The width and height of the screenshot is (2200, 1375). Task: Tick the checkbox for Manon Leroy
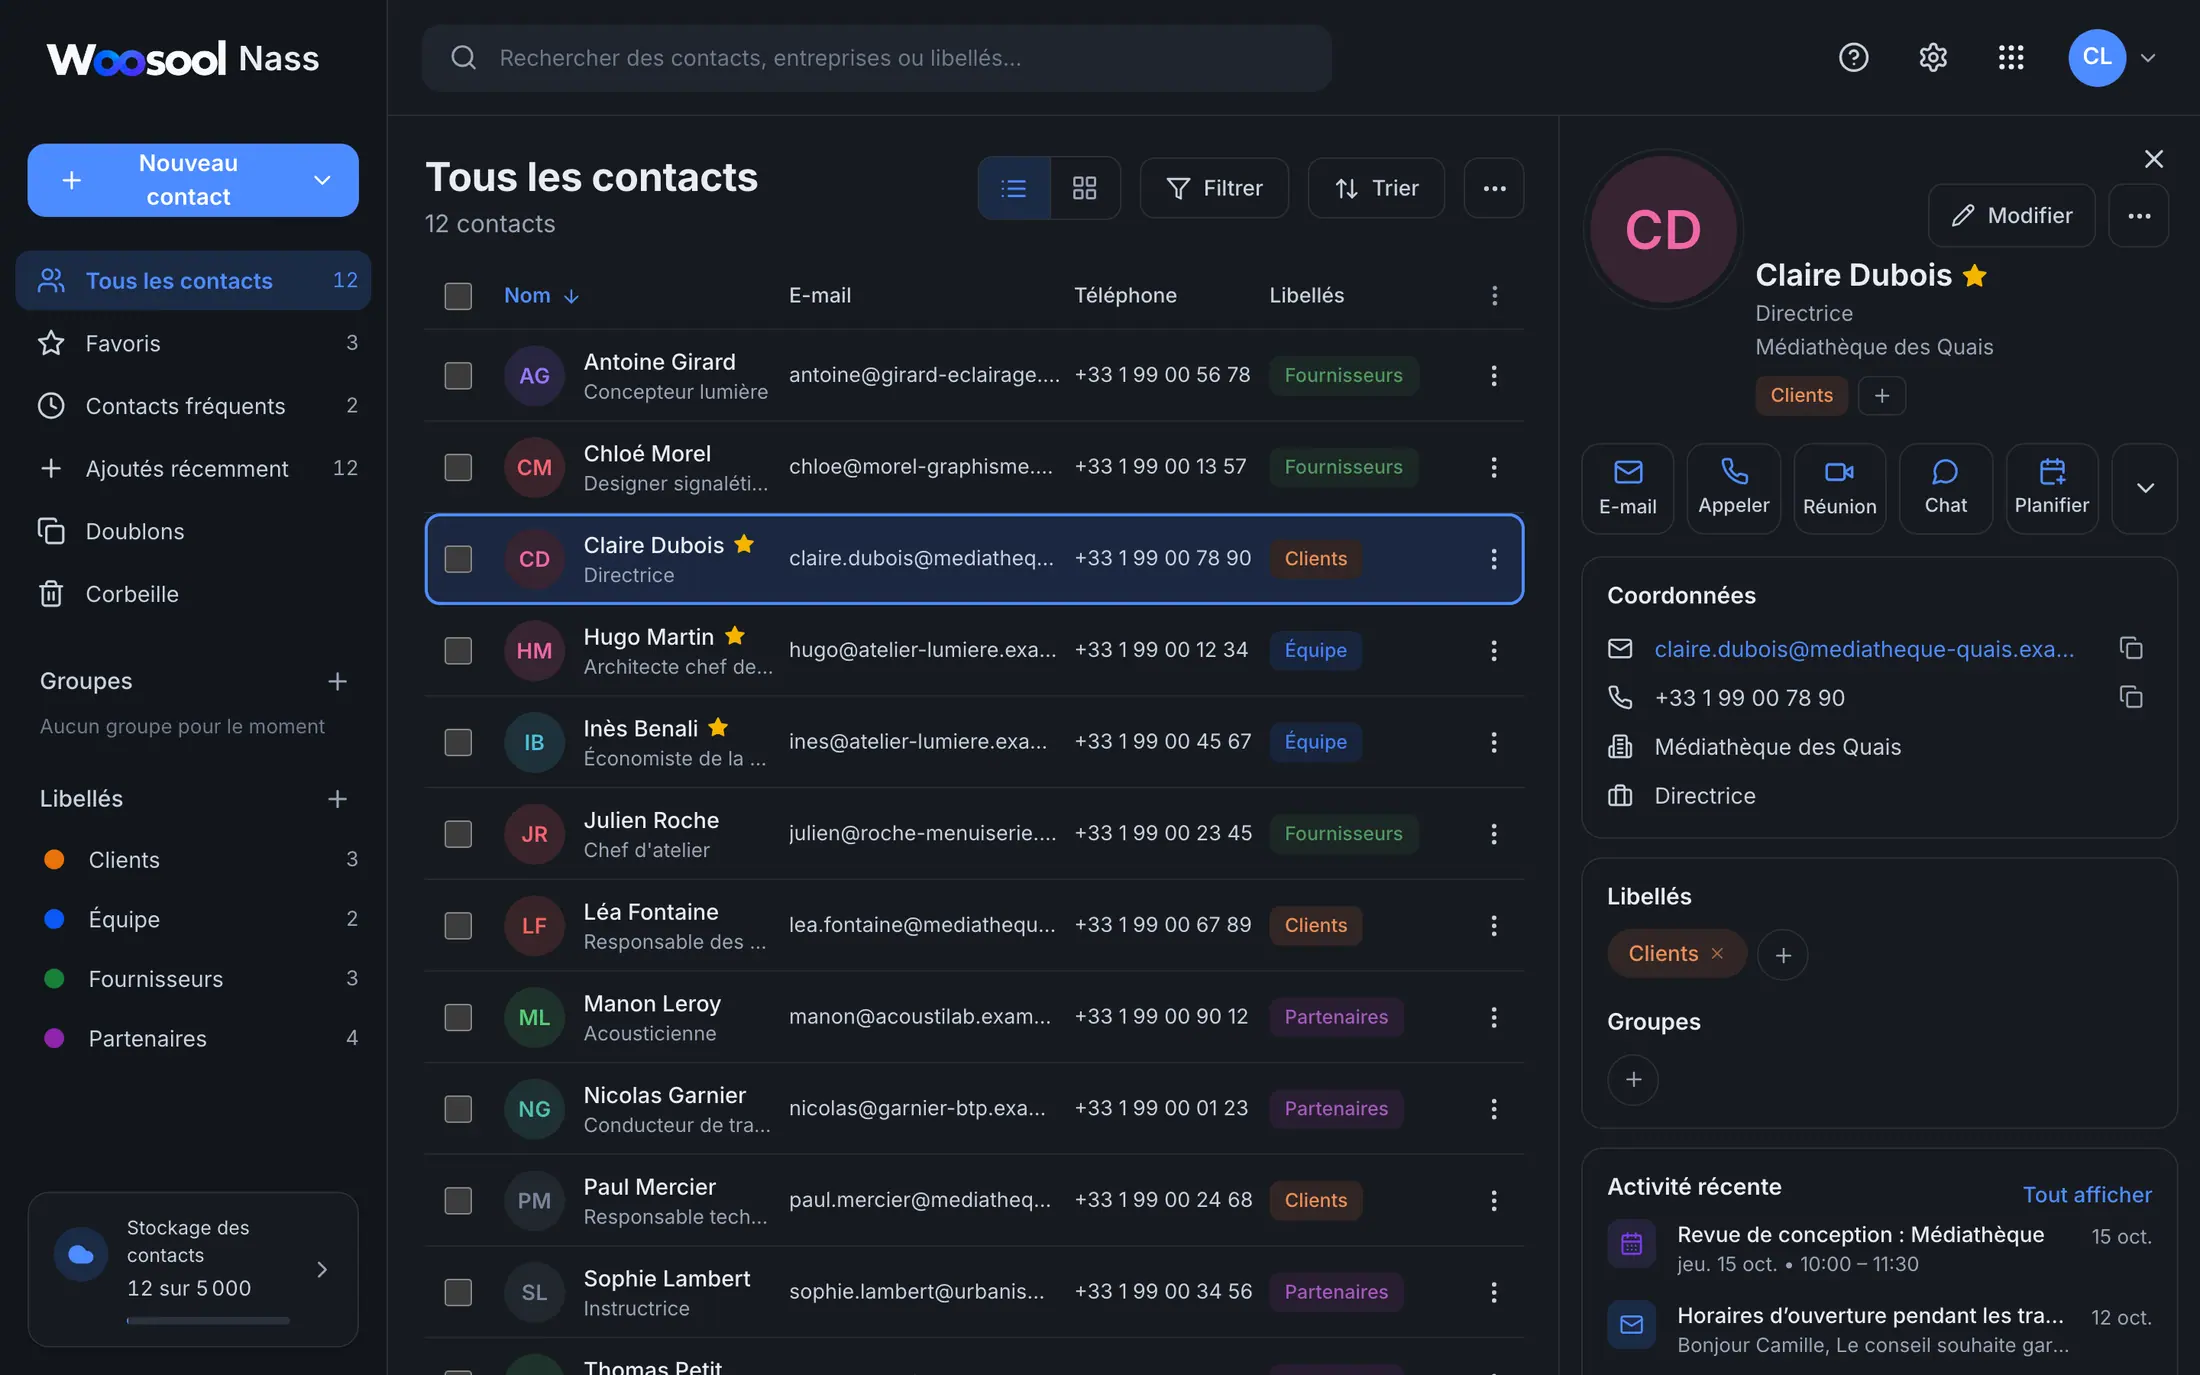(458, 1018)
